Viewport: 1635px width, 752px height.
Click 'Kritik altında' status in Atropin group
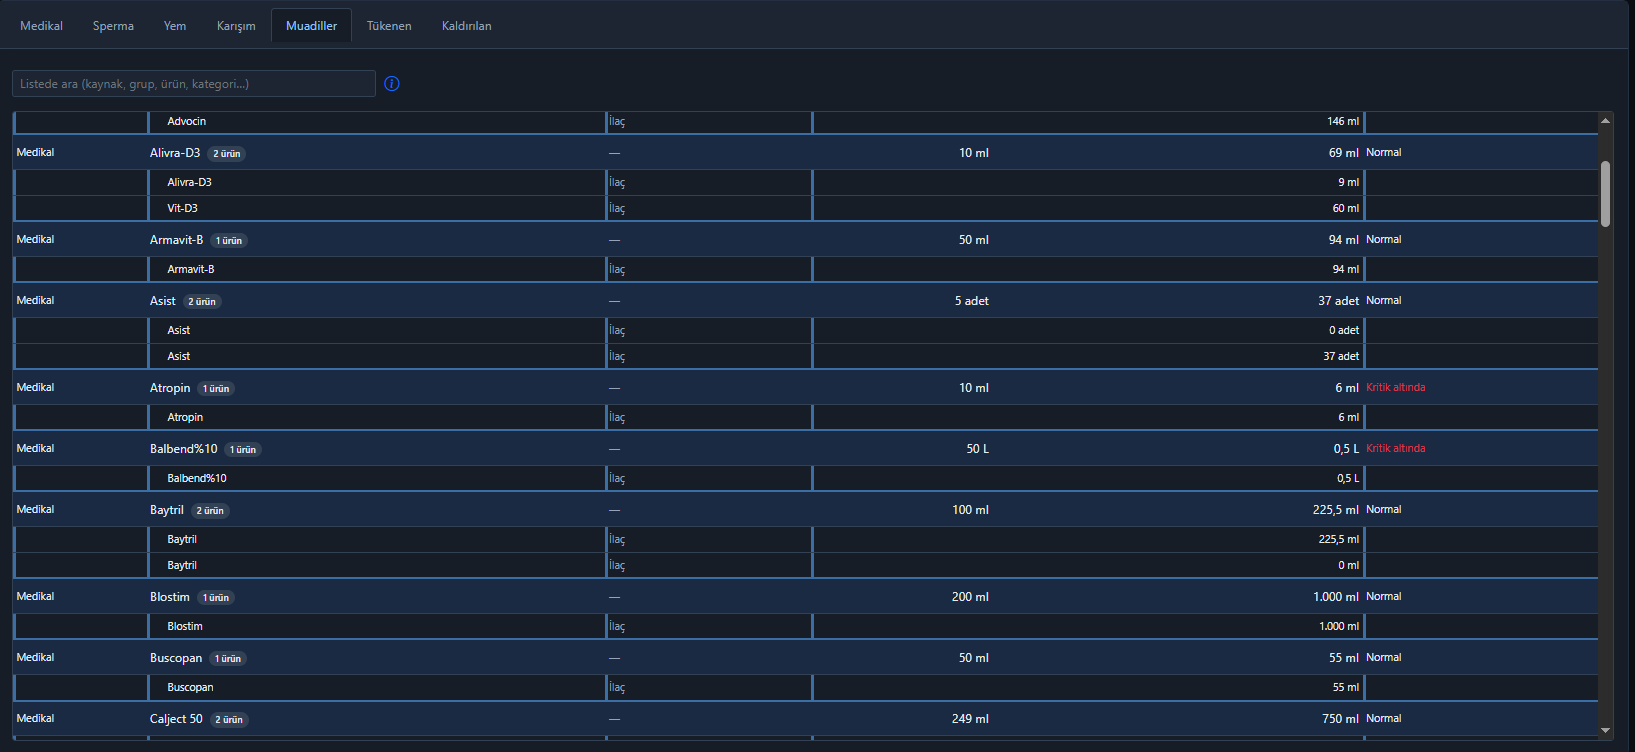click(1396, 388)
